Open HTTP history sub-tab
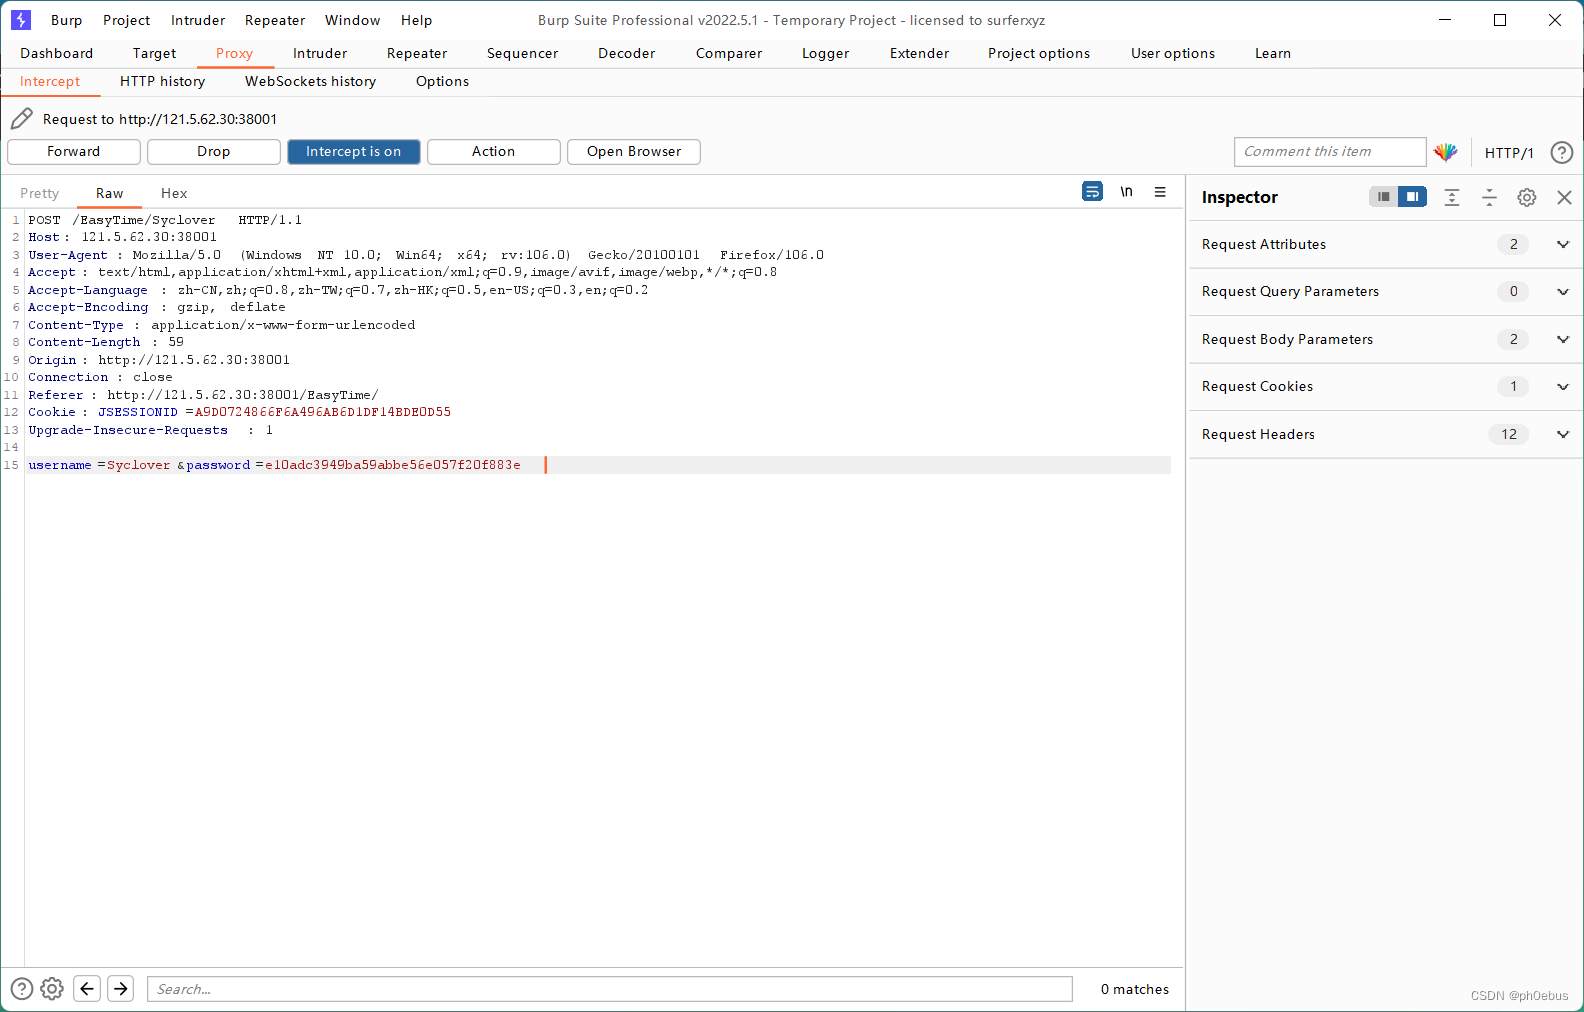 [x=163, y=81]
